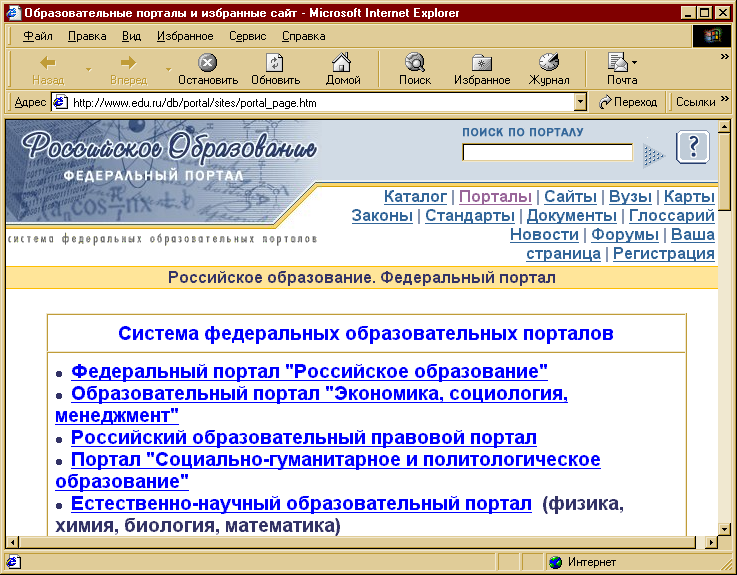Open Российский образовательный правовой портал link
The height and width of the screenshot is (575, 737).
pos(304,437)
